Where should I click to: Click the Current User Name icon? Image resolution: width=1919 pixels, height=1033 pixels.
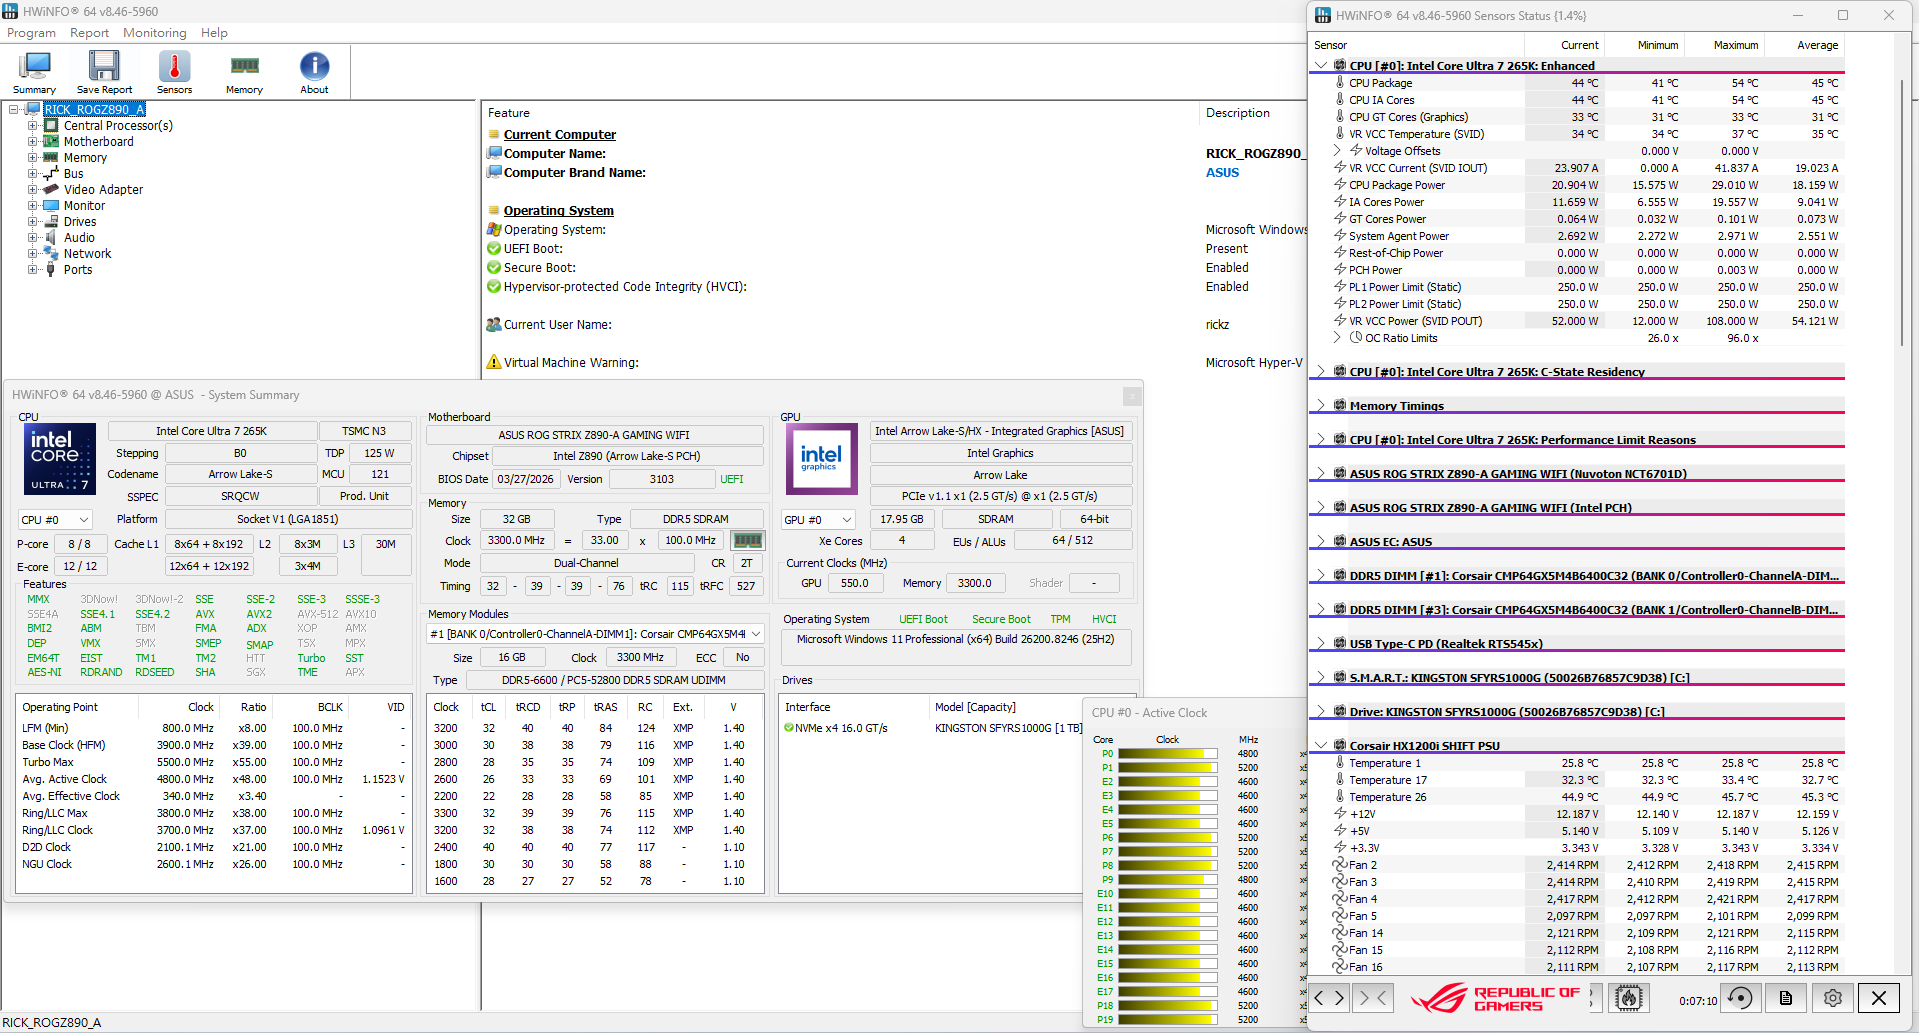tap(494, 325)
